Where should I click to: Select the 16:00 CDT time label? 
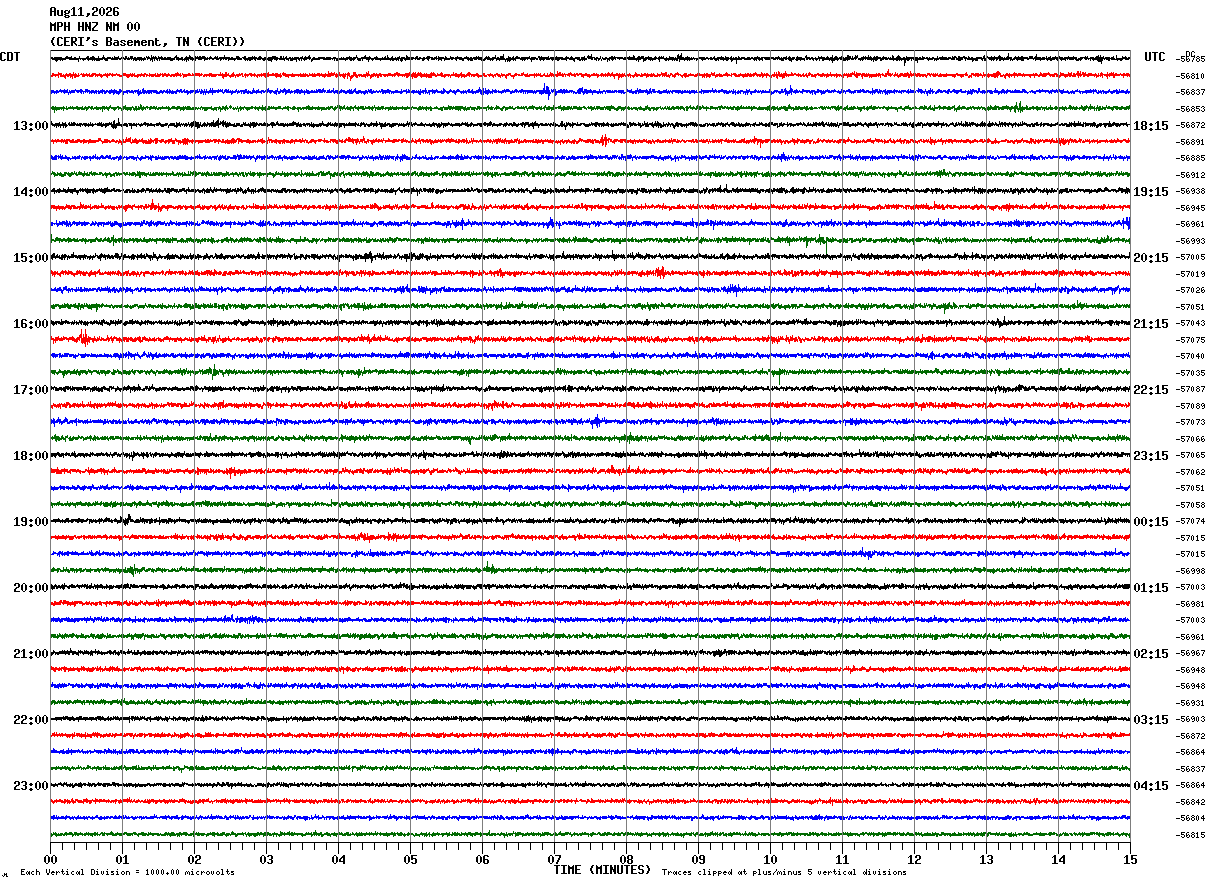point(31,324)
